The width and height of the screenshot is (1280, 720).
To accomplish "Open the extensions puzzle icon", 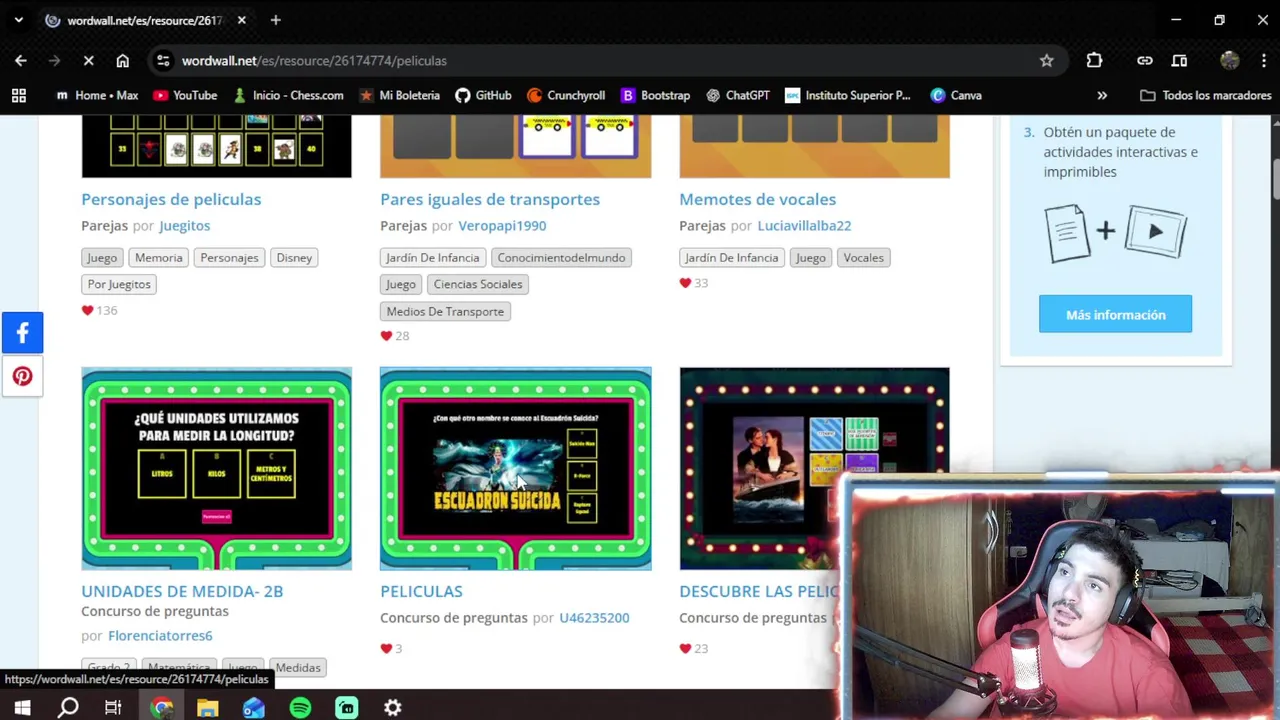I will pos(1094,61).
